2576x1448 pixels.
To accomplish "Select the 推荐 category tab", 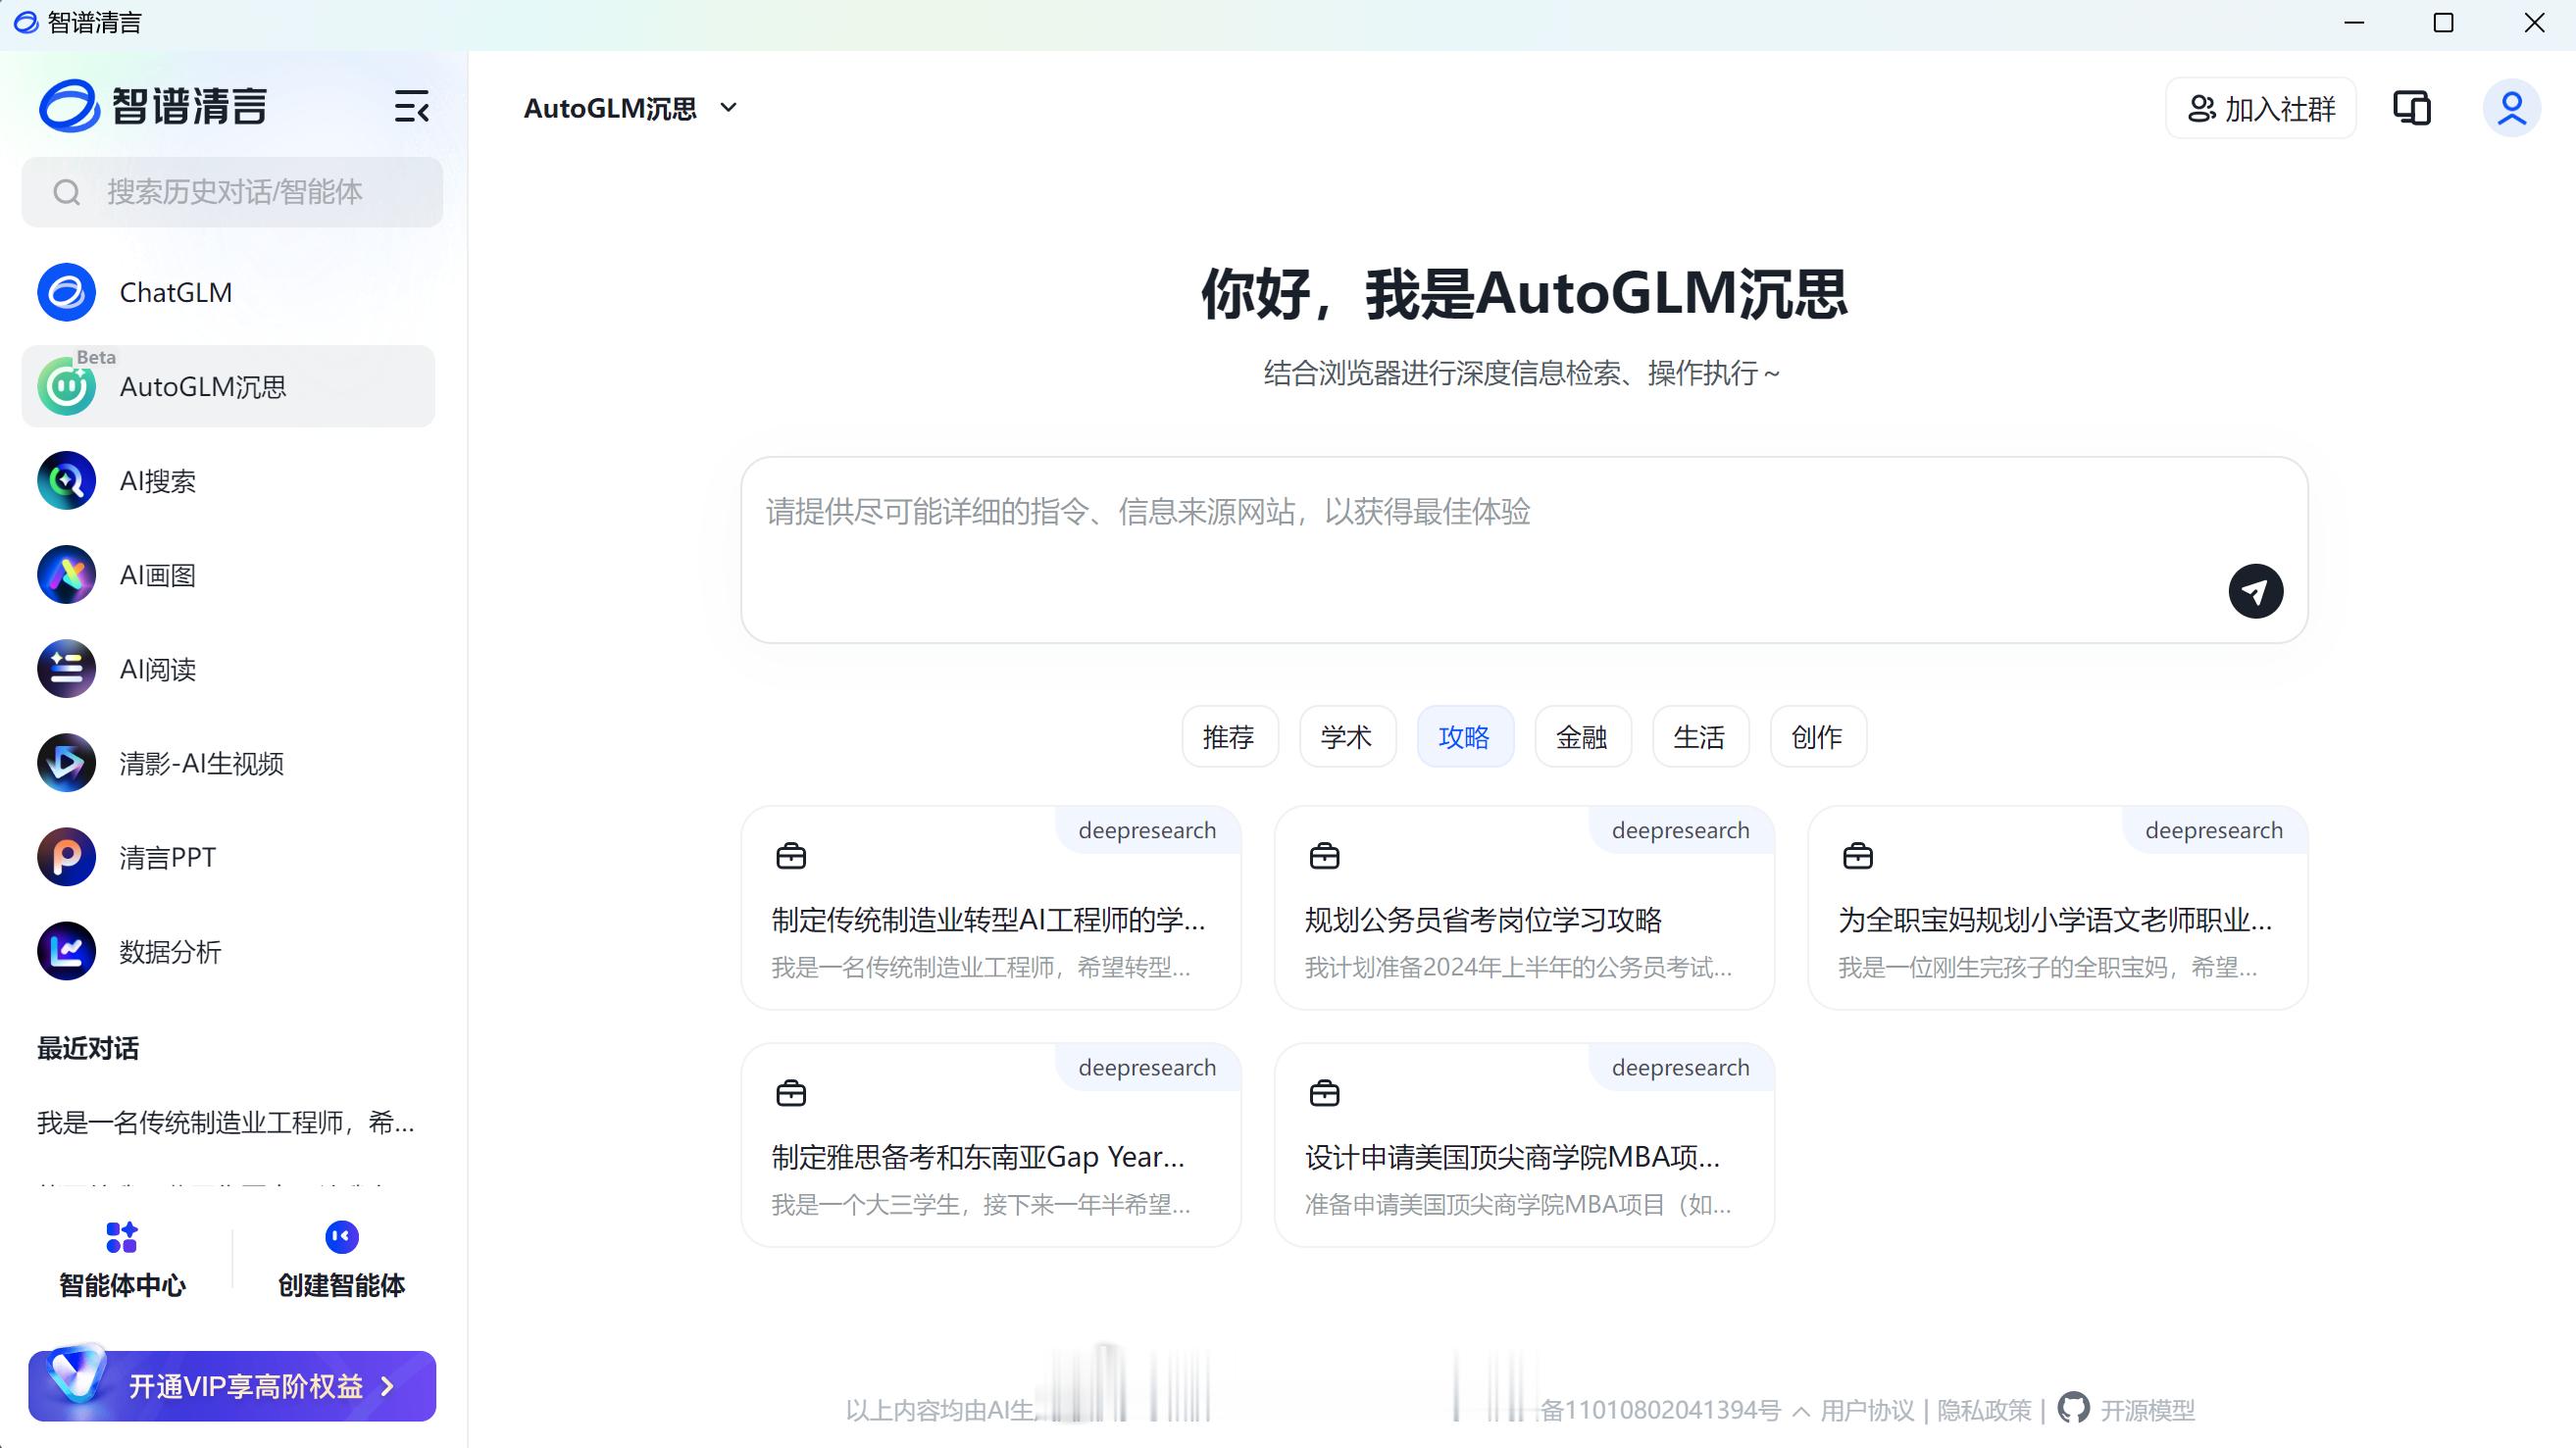I will (x=1229, y=737).
